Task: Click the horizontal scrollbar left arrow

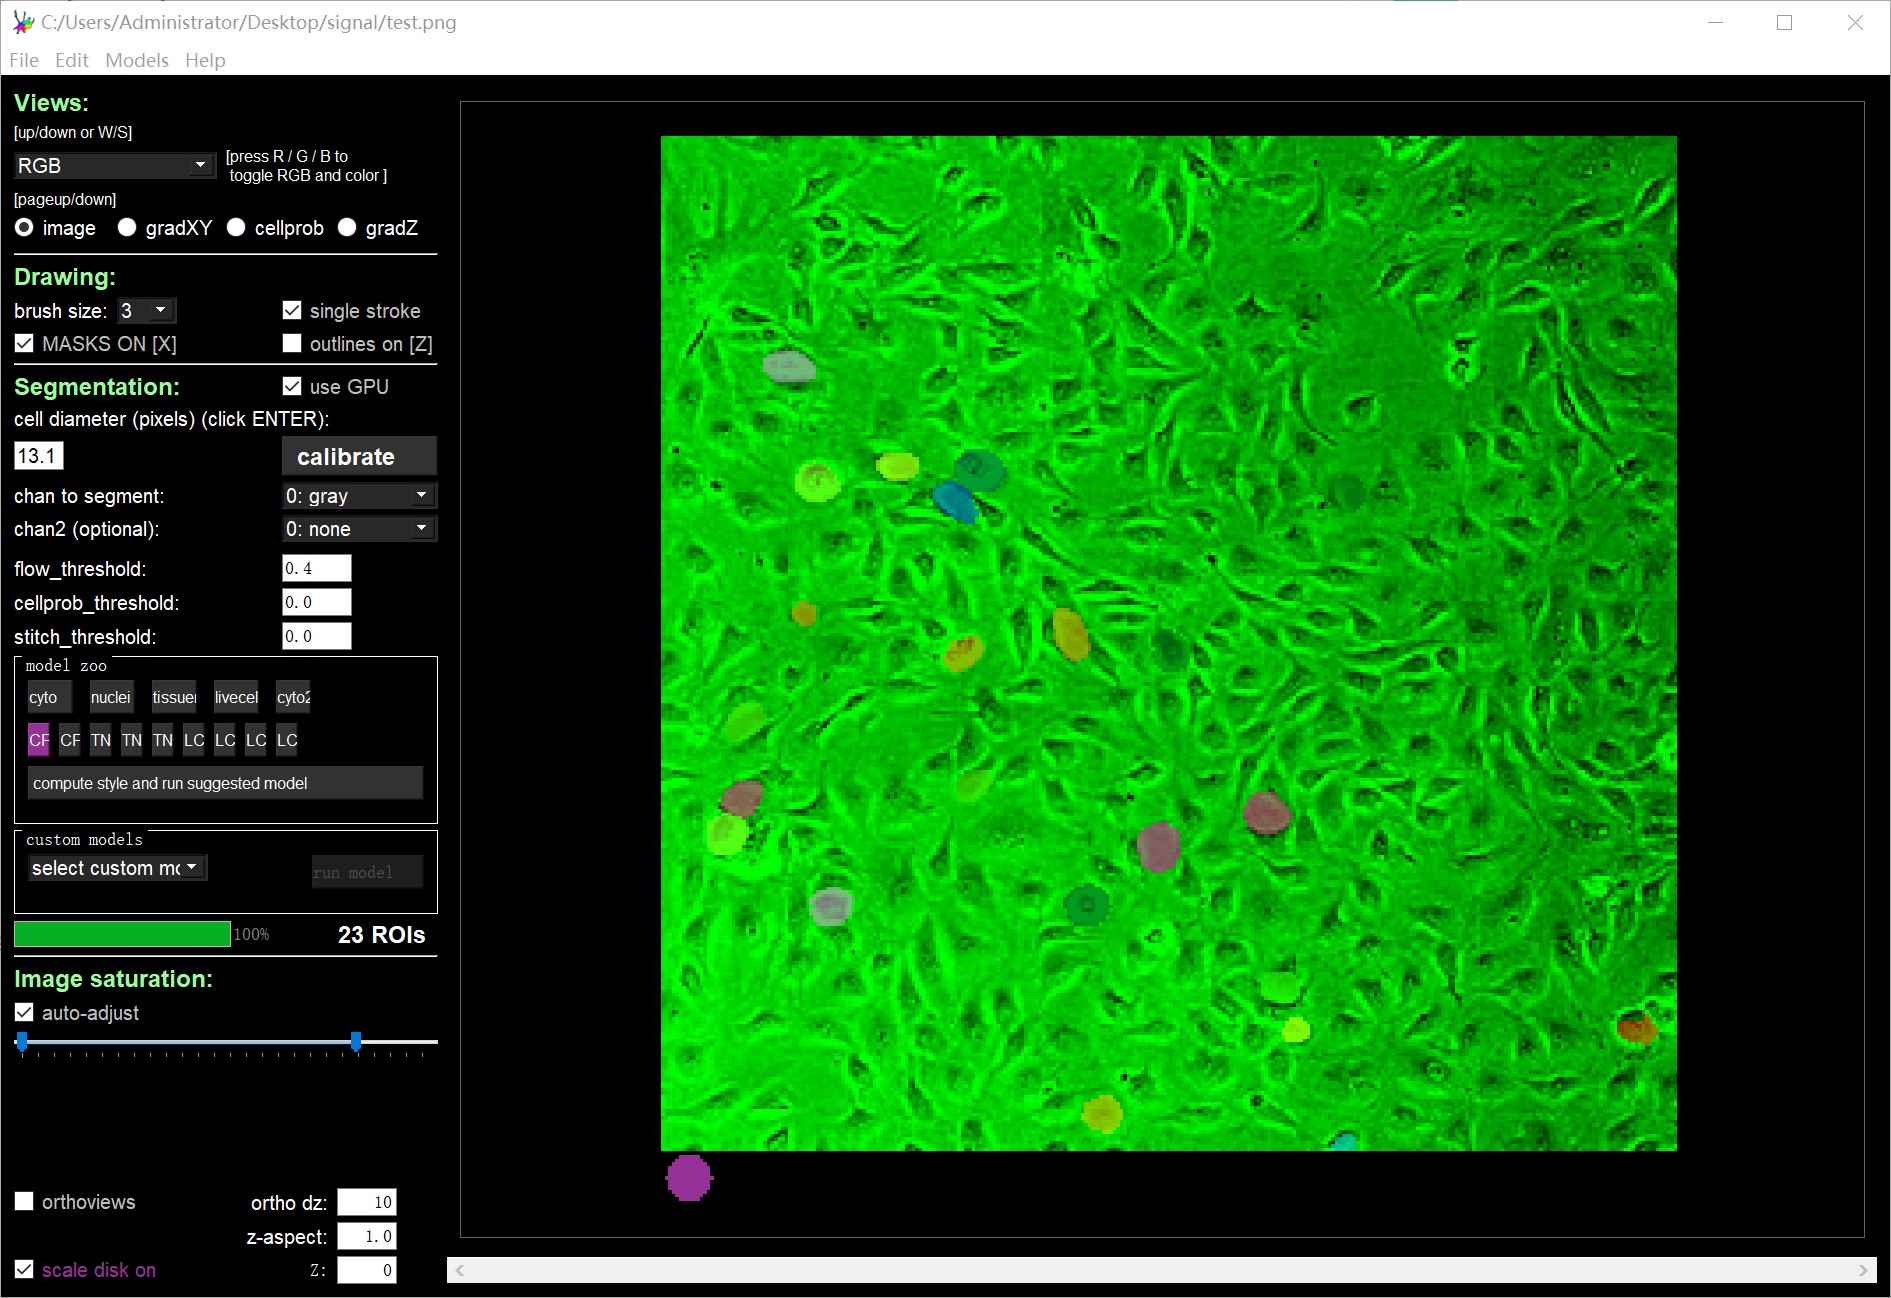Action: pyautogui.click(x=459, y=1270)
